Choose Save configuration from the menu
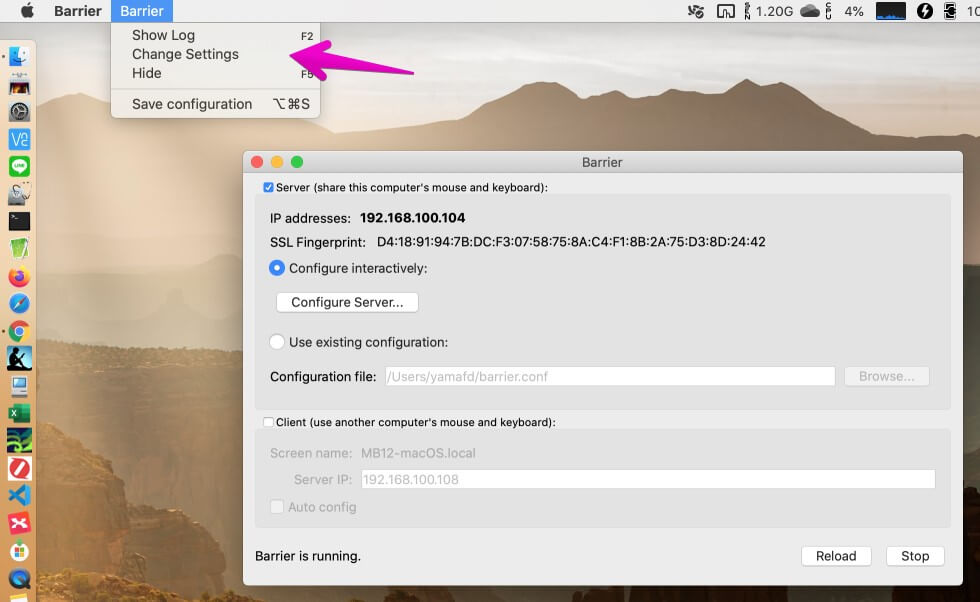 coord(216,104)
